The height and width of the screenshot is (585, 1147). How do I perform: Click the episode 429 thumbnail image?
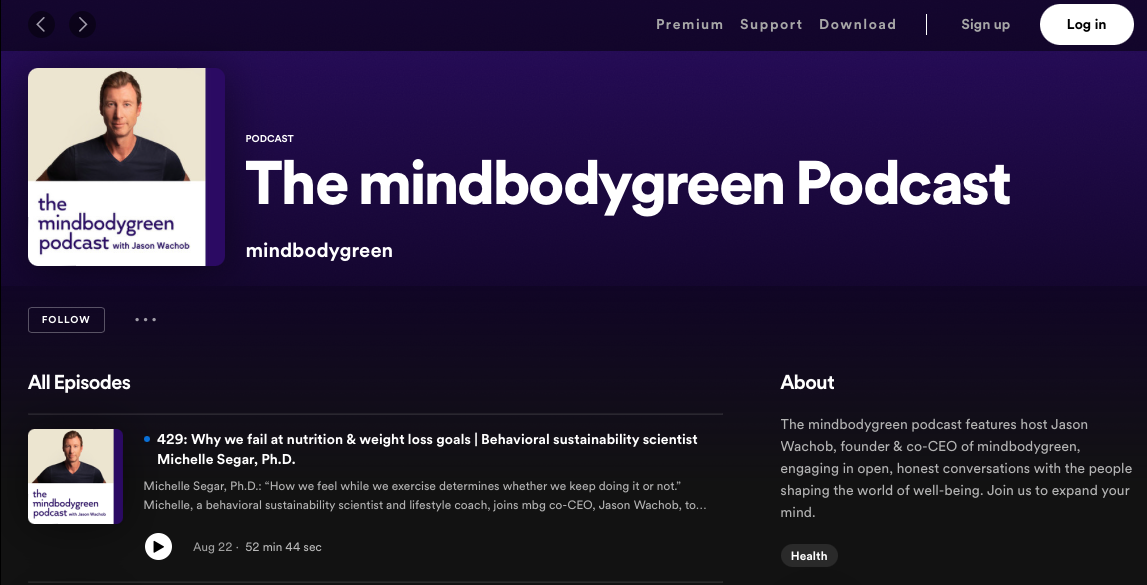[75, 476]
